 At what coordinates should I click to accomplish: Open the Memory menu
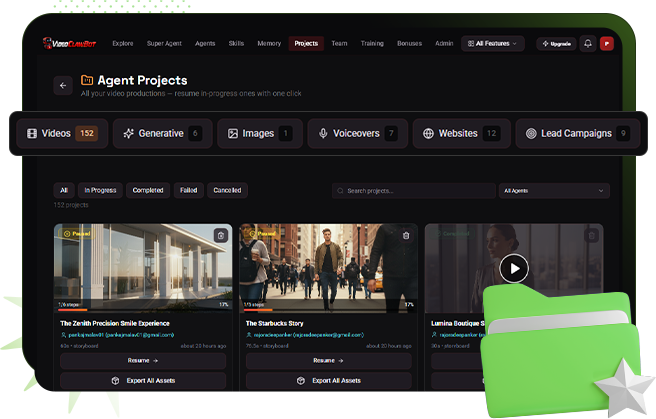point(269,43)
